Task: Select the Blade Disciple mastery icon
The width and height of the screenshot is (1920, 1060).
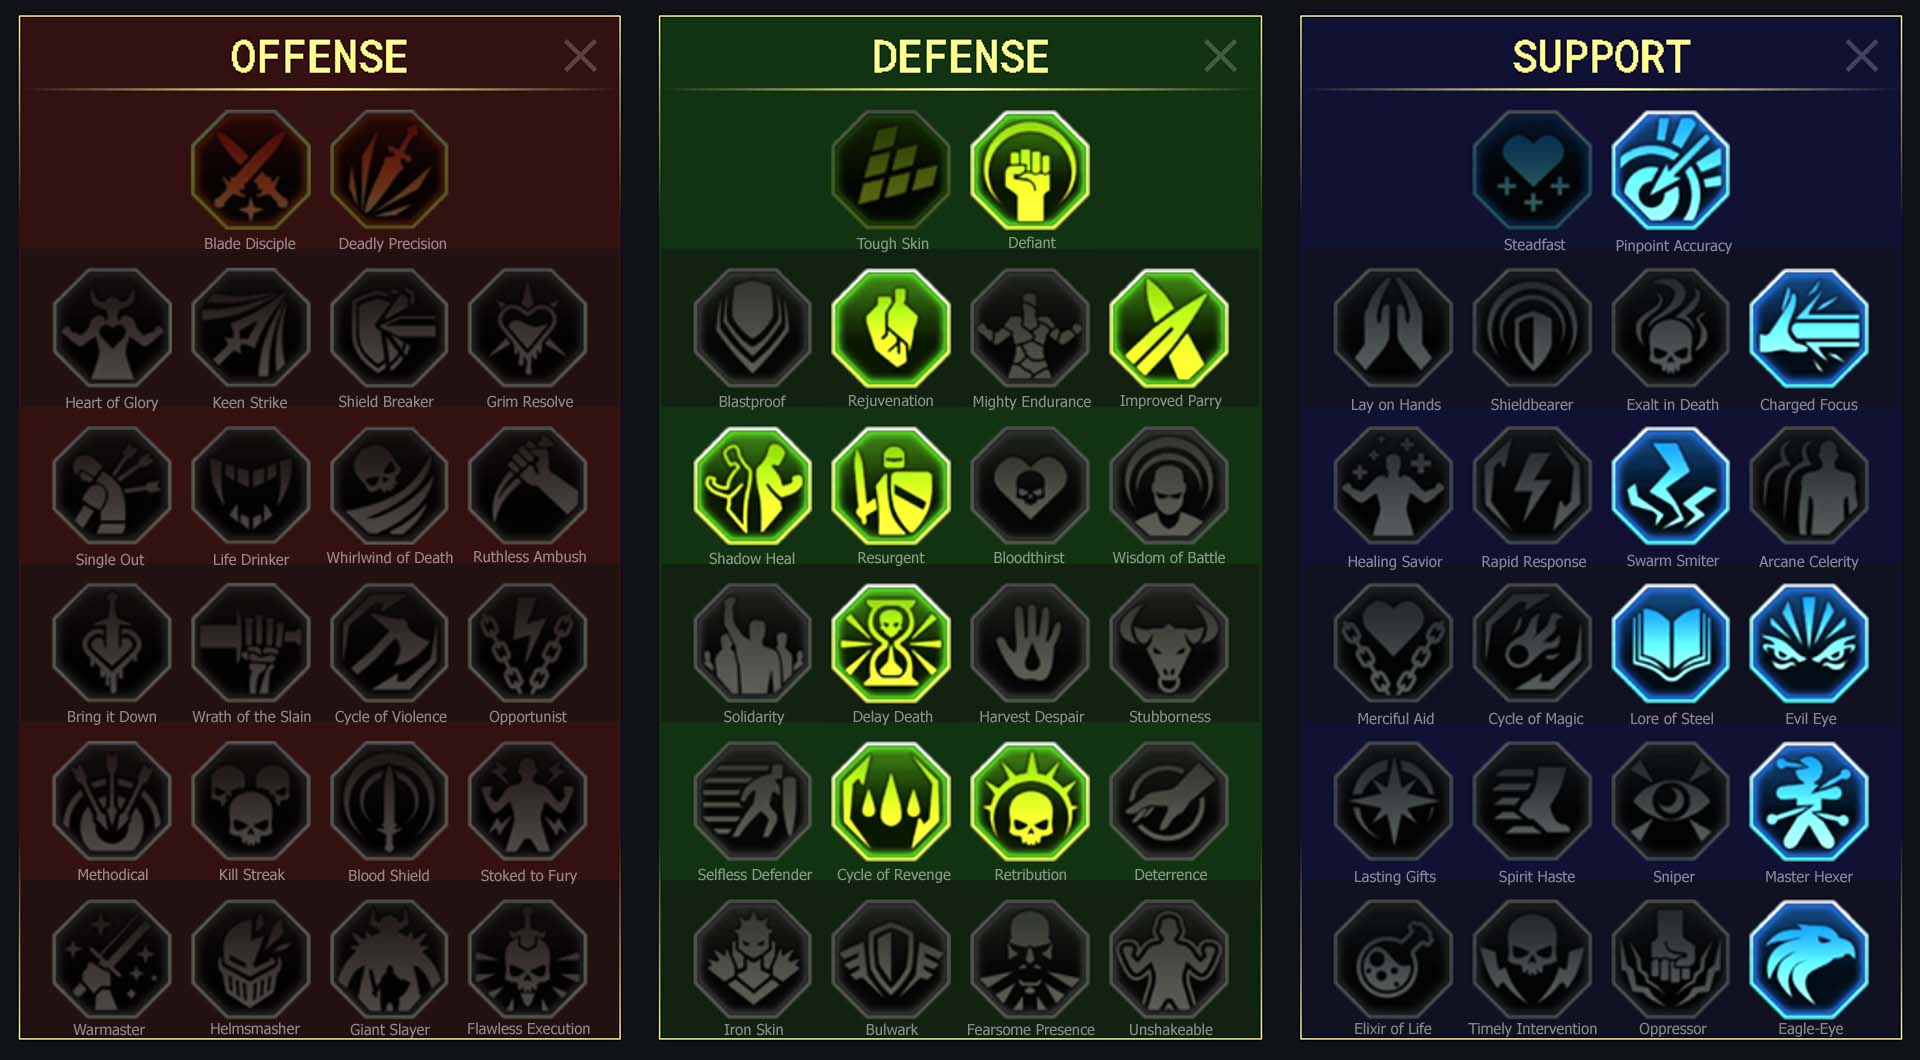Action: [x=250, y=170]
